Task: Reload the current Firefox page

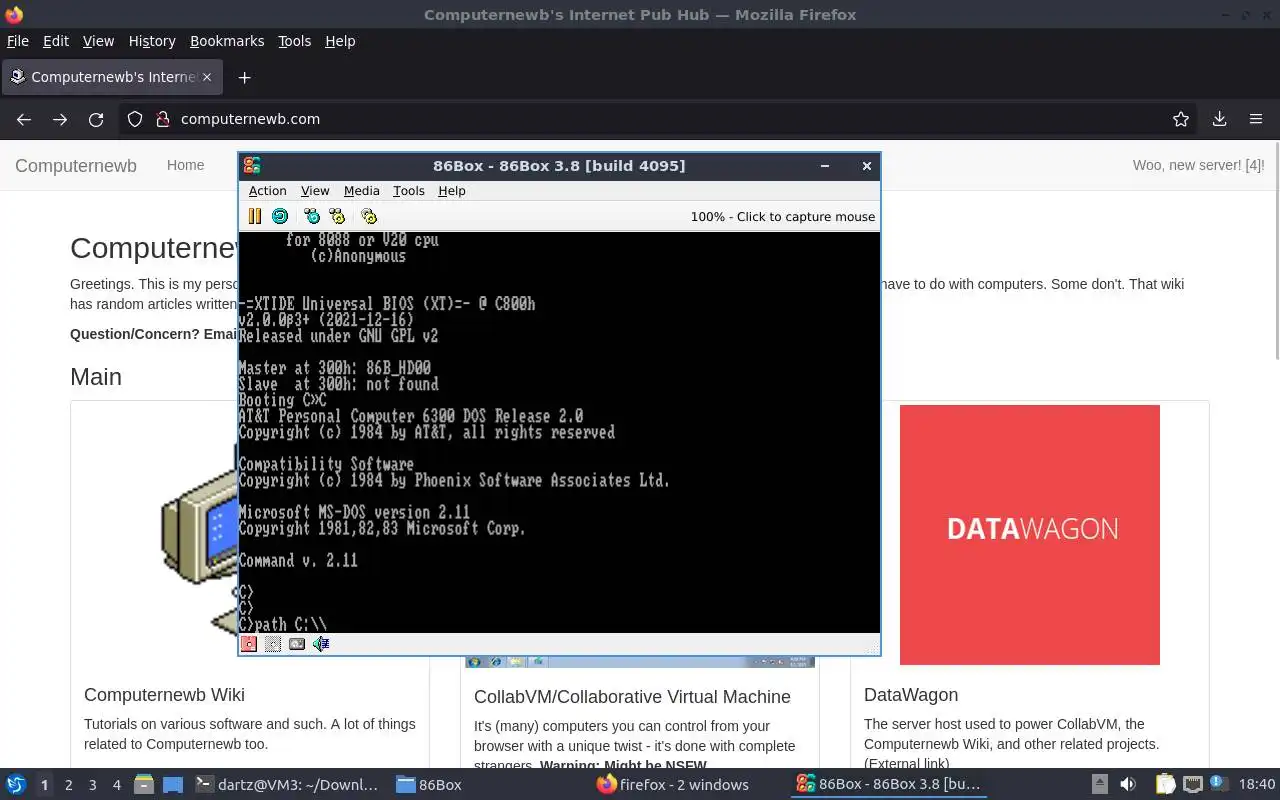Action: 96,119
